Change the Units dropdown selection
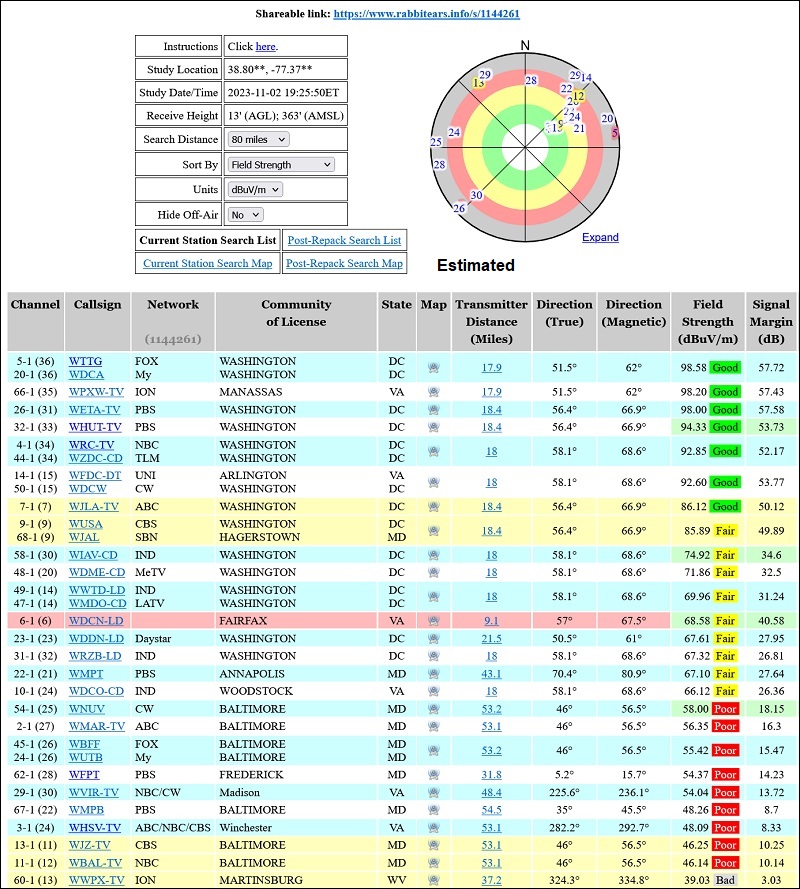The height and width of the screenshot is (889, 800). pos(255,190)
